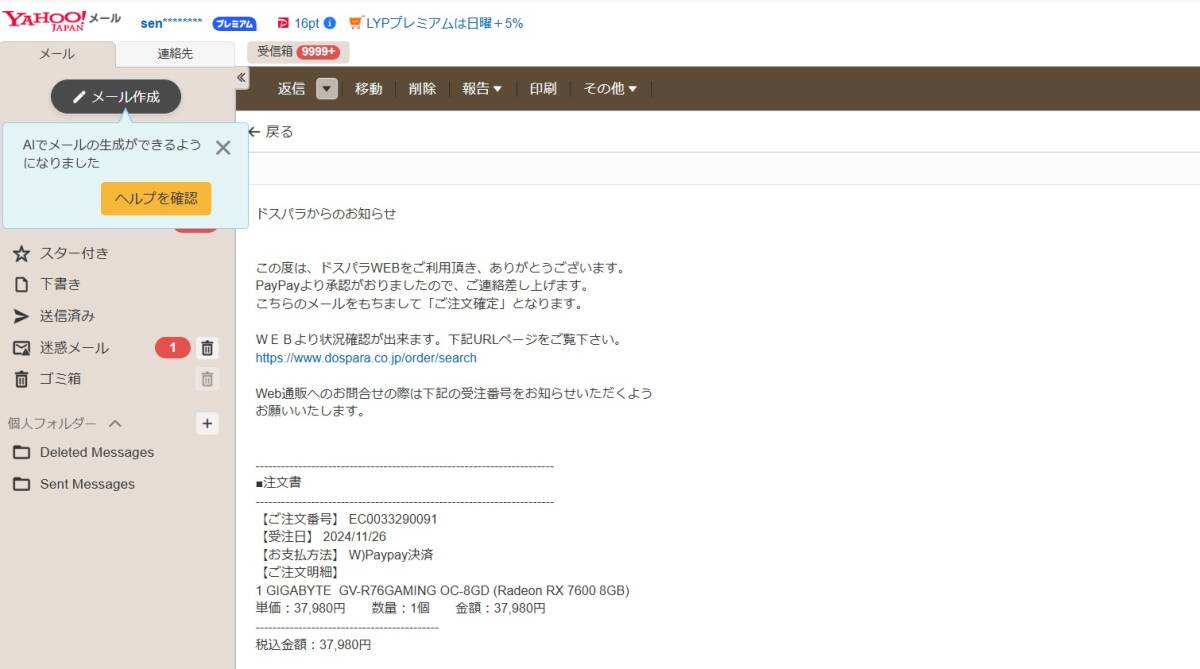The width and height of the screenshot is (1200, 669).
Task: Click the trash bin icon for ゴミ箱
Action: click(21, 379)
